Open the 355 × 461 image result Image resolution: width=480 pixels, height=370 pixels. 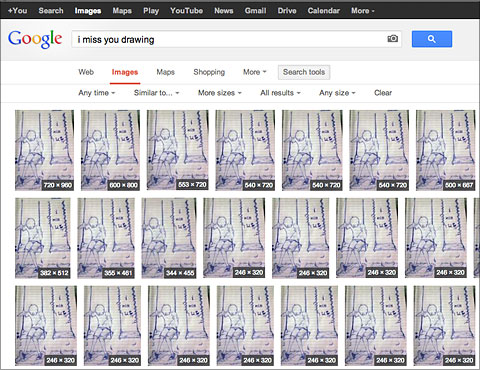pyautogui.click(x=106, y=238)
